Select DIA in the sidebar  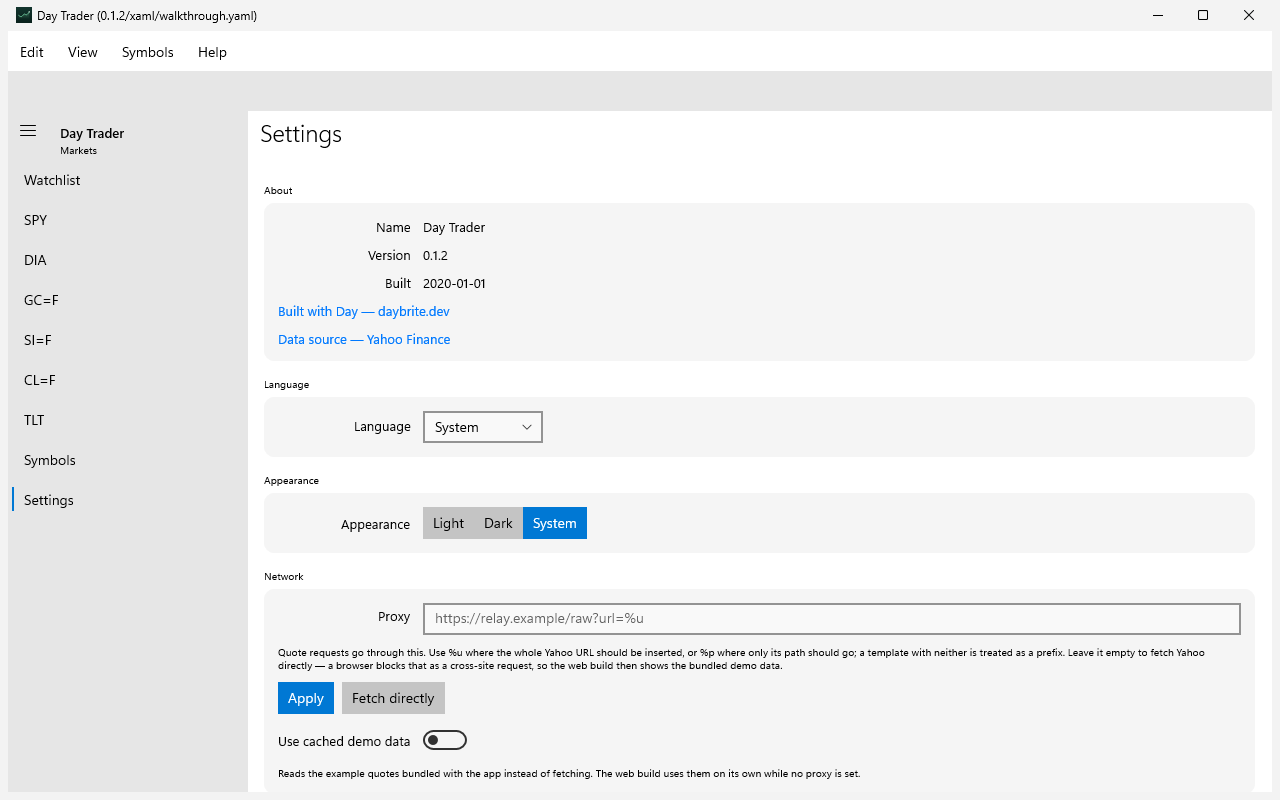[128, 260]
